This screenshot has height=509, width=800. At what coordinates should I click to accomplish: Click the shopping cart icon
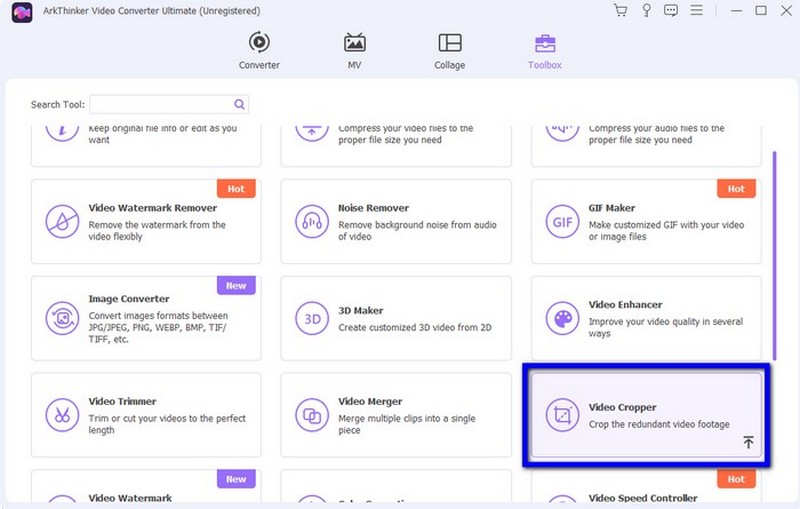click(620, 10)
